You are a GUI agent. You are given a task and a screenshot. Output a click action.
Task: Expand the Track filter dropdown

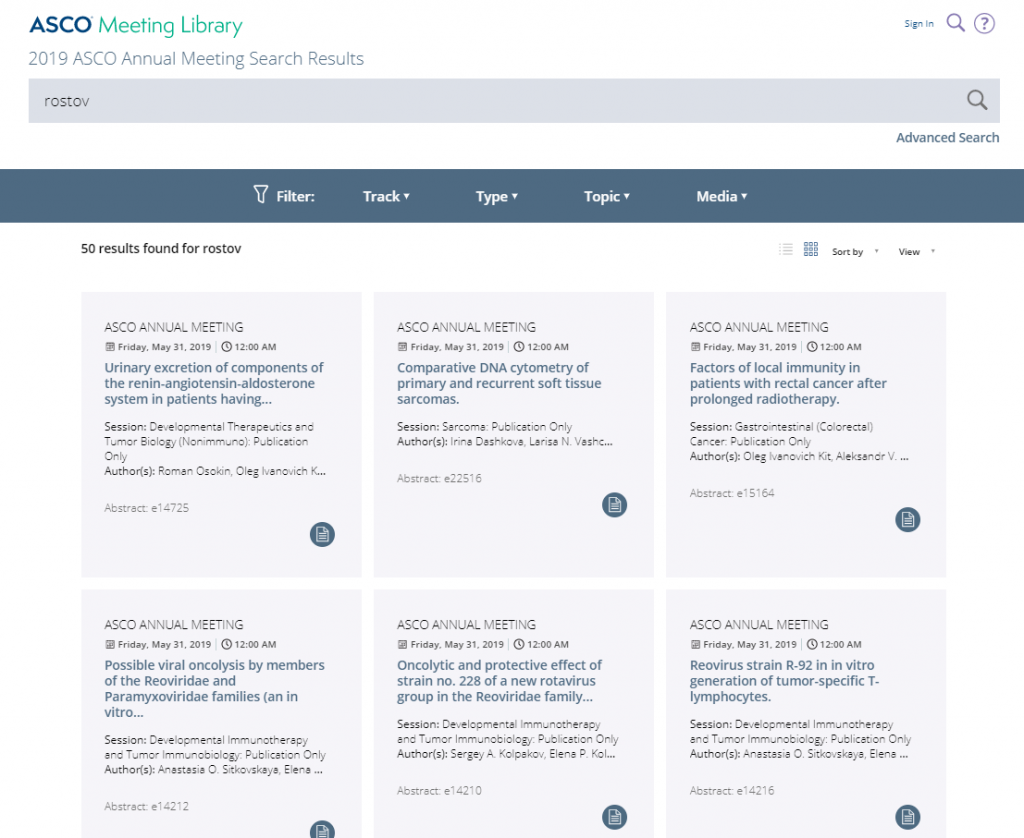(386, 197)
